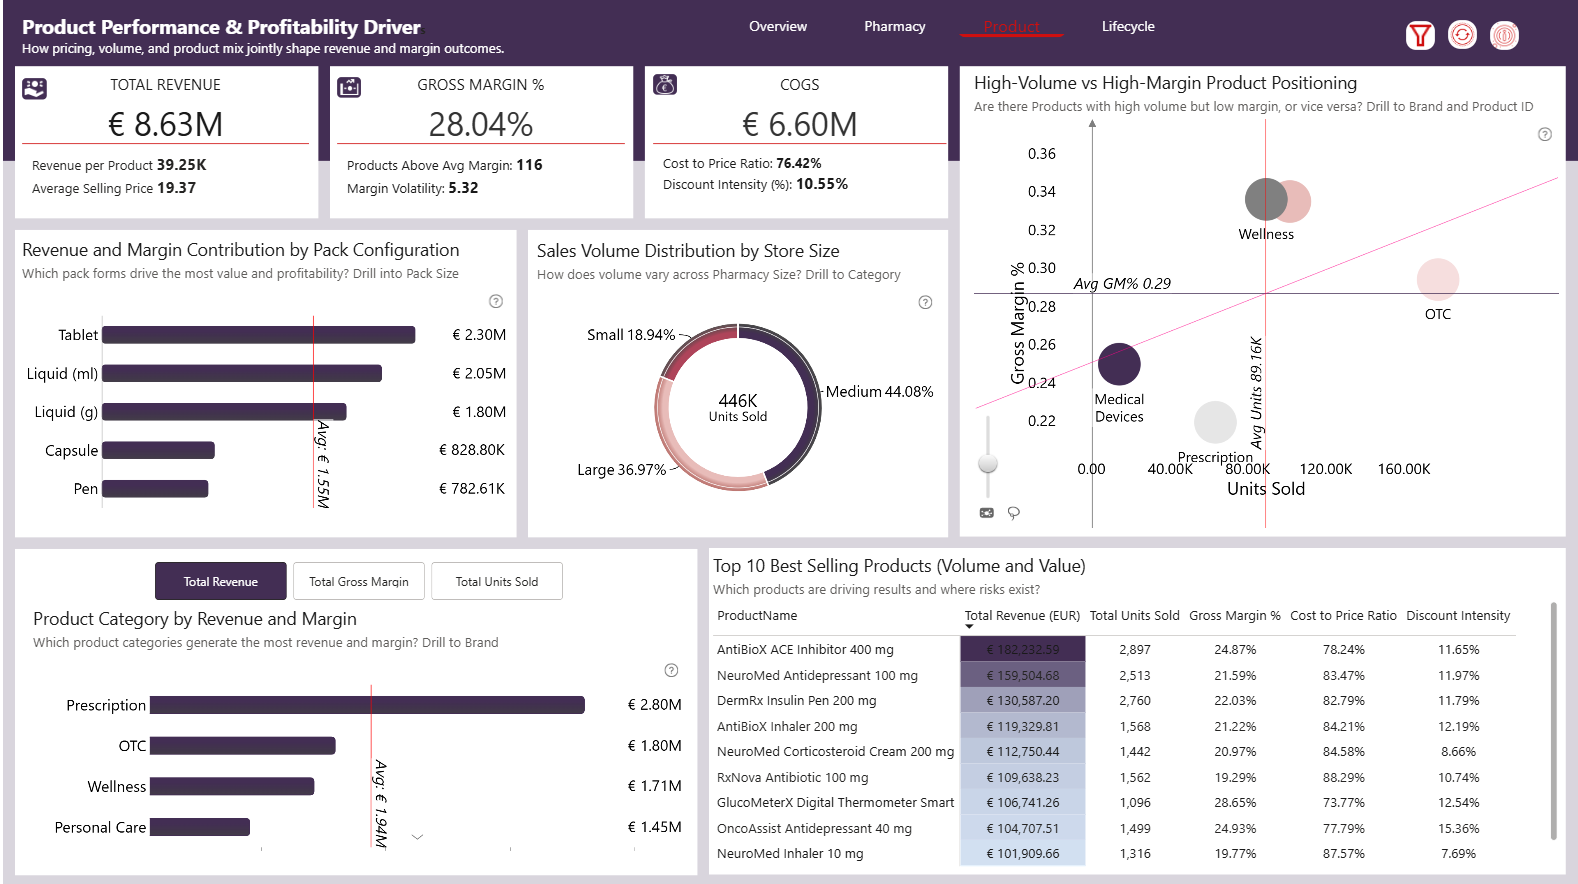Click the scatter chart zoom slider handle
Screen dimensions: 1578x884
point(988,463)
